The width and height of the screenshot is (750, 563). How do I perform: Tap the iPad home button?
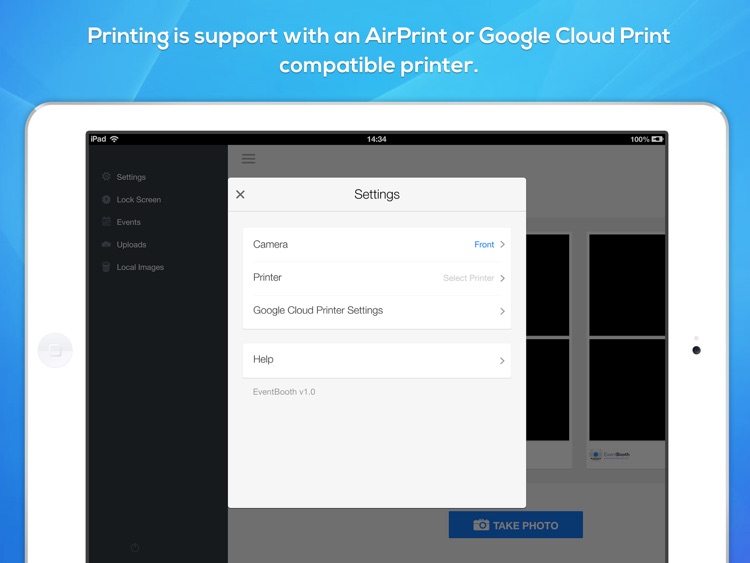coord(55,350)
